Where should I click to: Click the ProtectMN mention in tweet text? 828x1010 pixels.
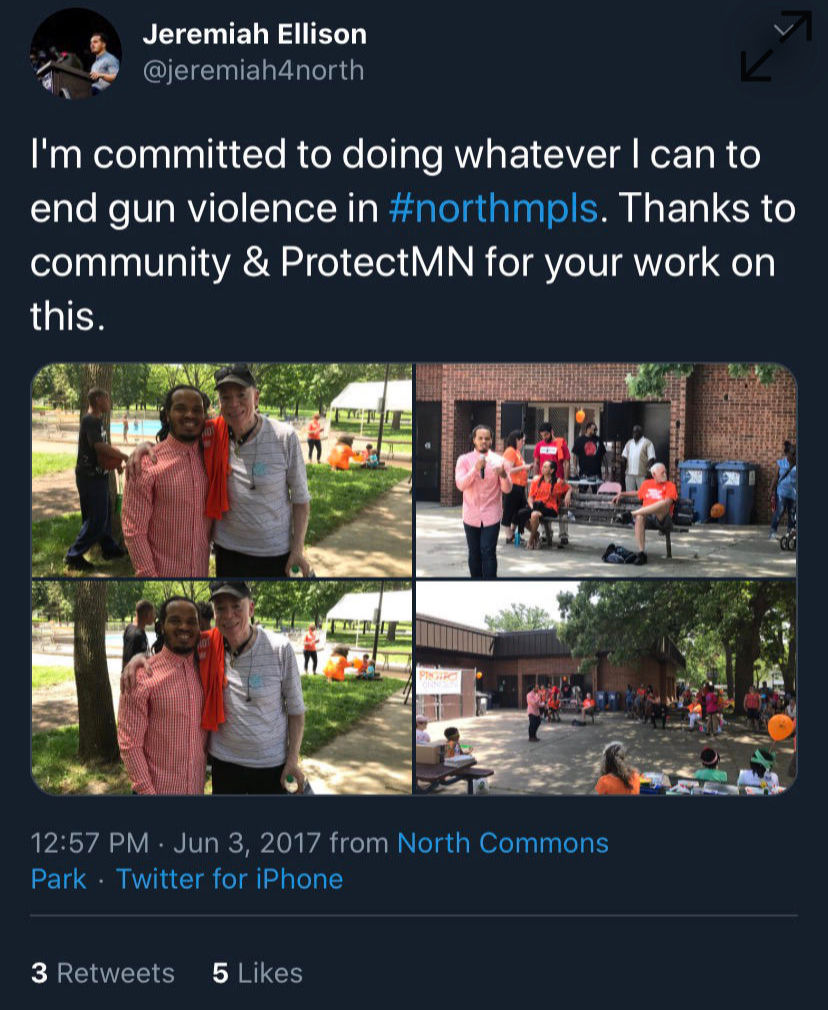(x=378, y=262)
